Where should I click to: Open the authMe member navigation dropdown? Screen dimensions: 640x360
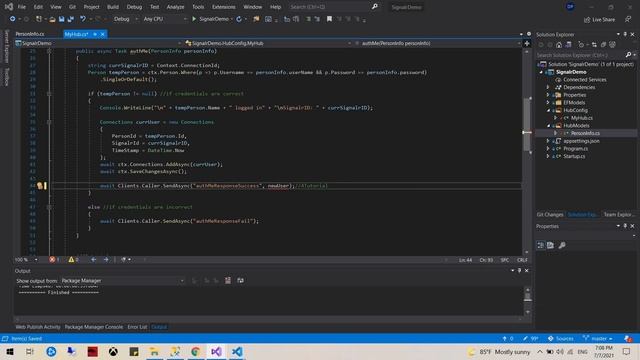pyautogui.click(x=438, y=43)
